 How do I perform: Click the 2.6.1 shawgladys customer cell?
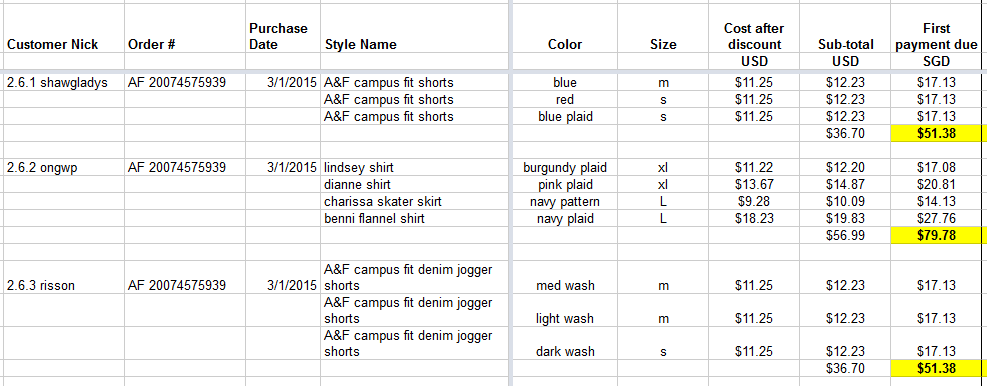[63, 82]
